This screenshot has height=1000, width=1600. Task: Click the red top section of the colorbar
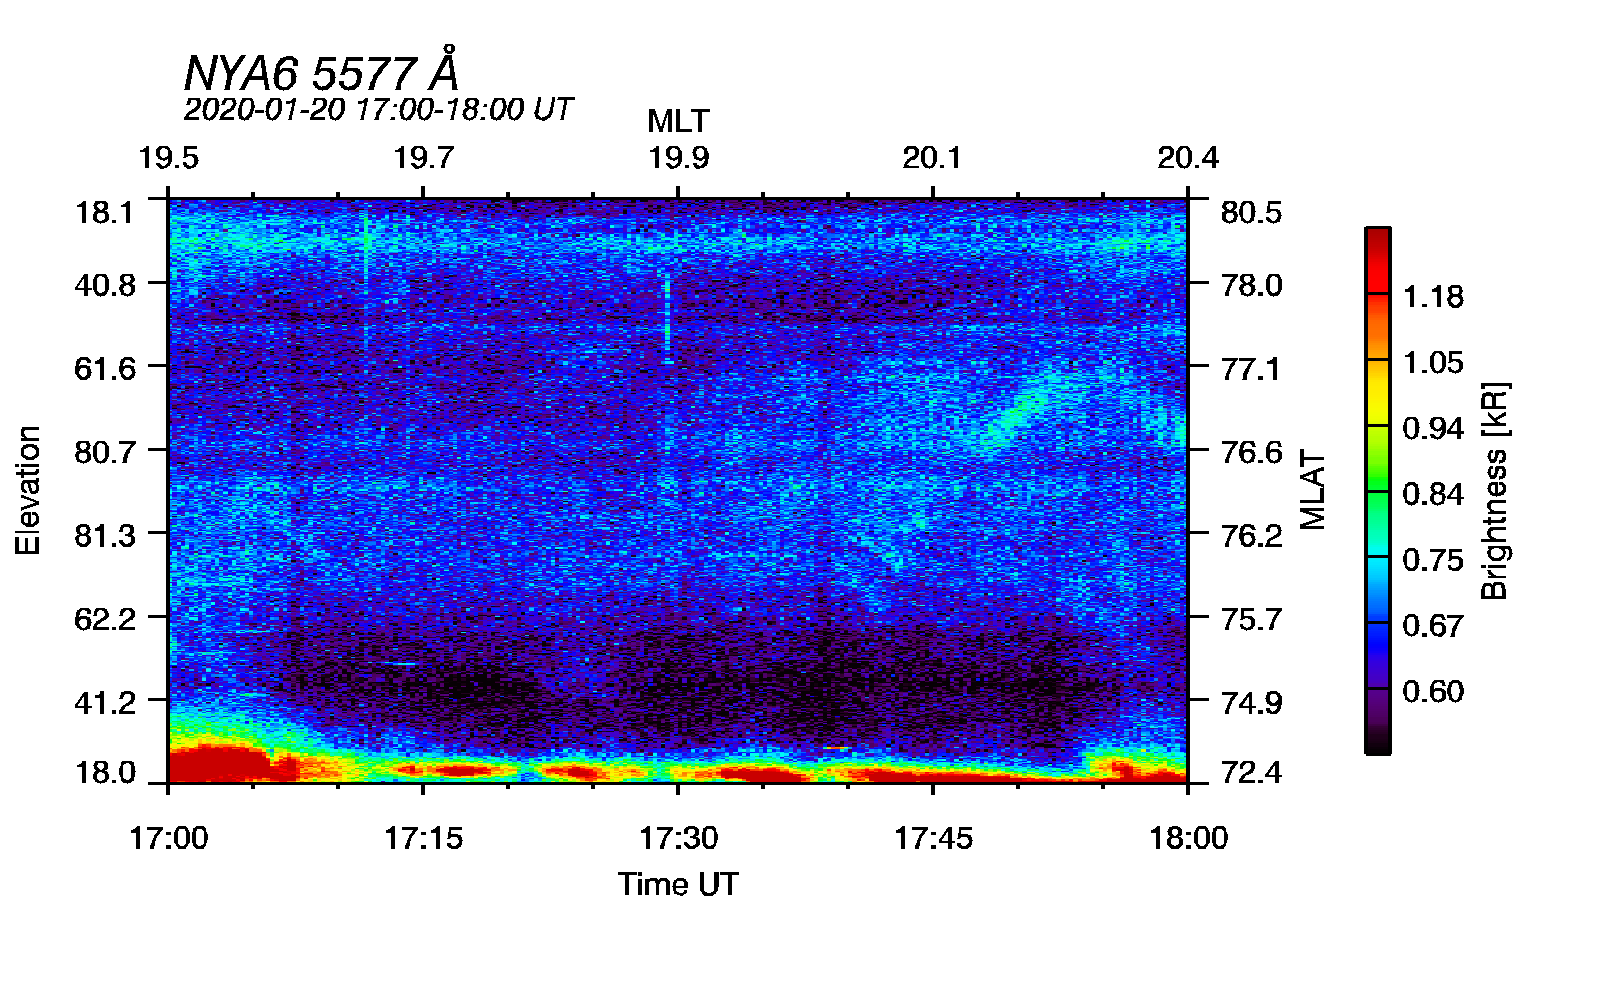pyautogui.click(x=1377, y=261)
